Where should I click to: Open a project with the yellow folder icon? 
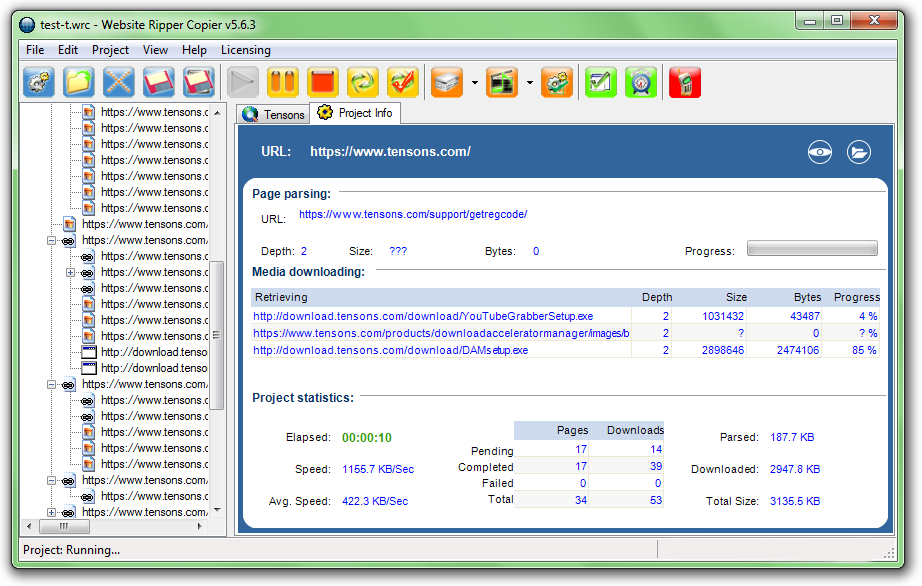(79, 82)
